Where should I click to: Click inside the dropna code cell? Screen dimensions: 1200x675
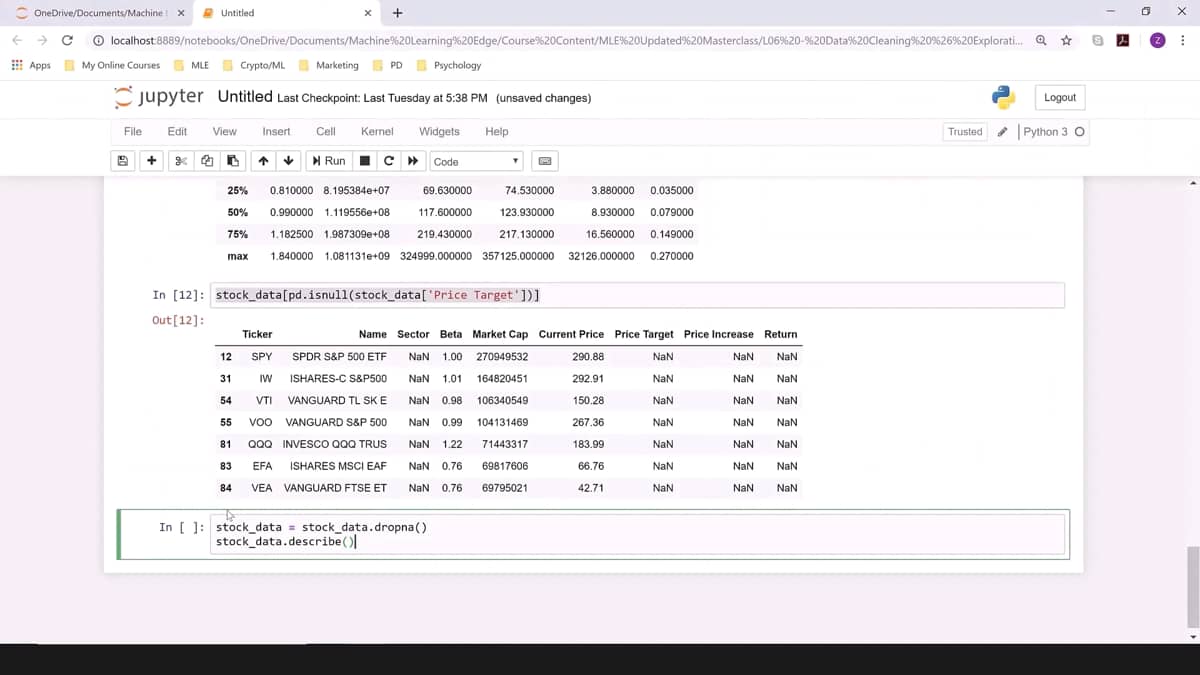(638, 534)
